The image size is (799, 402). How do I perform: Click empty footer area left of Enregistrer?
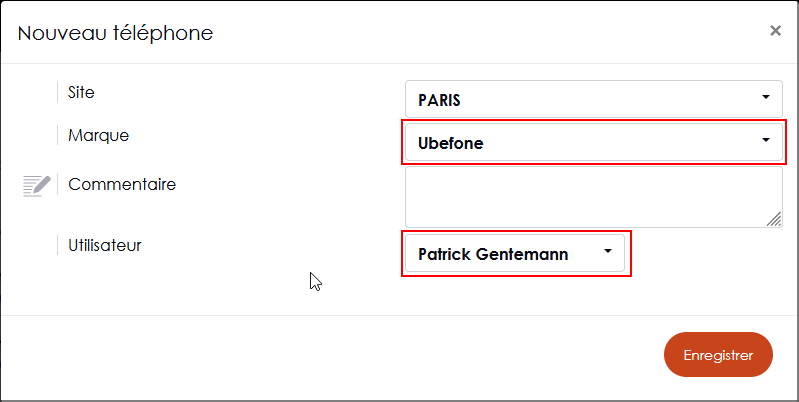331,357
